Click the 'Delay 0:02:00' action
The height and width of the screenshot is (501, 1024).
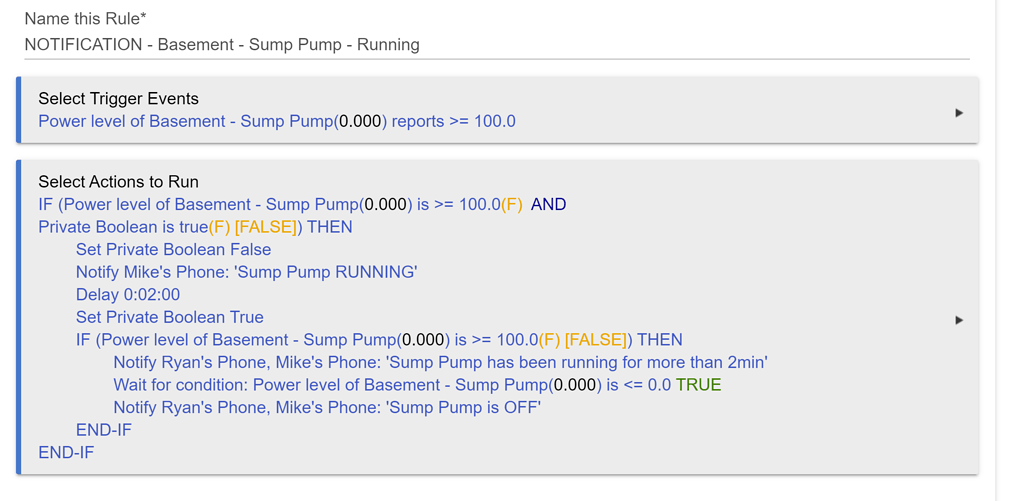[x=128, y=295]
